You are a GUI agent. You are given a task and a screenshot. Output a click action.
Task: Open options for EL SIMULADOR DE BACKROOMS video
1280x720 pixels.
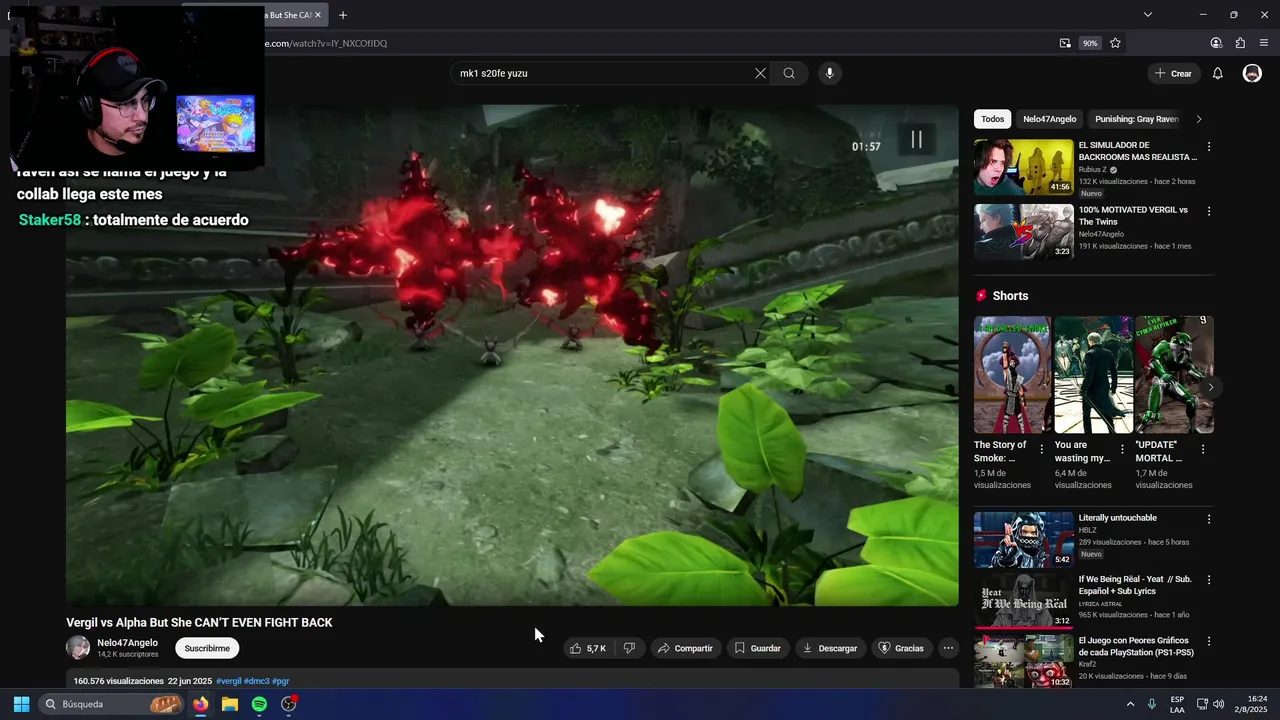tap(1208, 146)
